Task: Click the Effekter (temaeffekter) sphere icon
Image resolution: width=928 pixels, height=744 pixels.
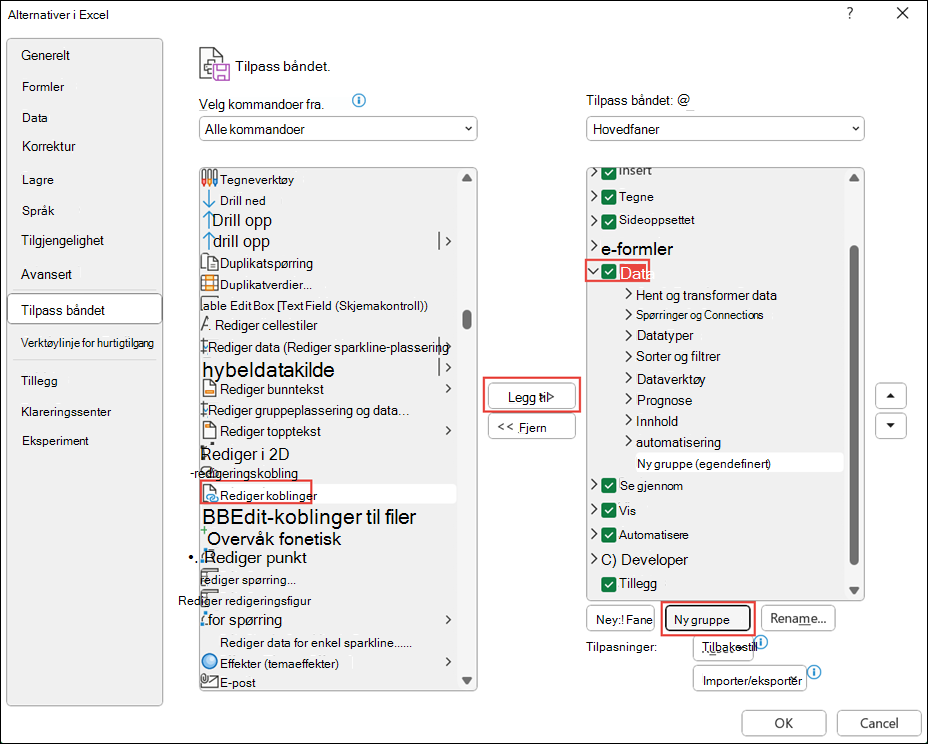Action: (x=210, y=662)
